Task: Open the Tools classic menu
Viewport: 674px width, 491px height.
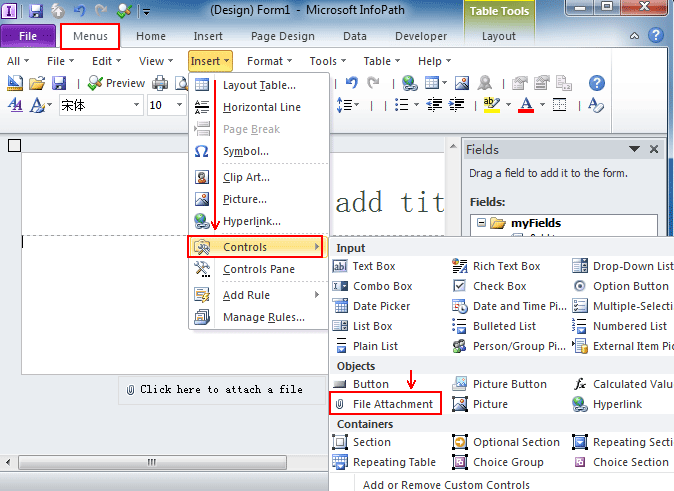Action: tap(328, 61)
